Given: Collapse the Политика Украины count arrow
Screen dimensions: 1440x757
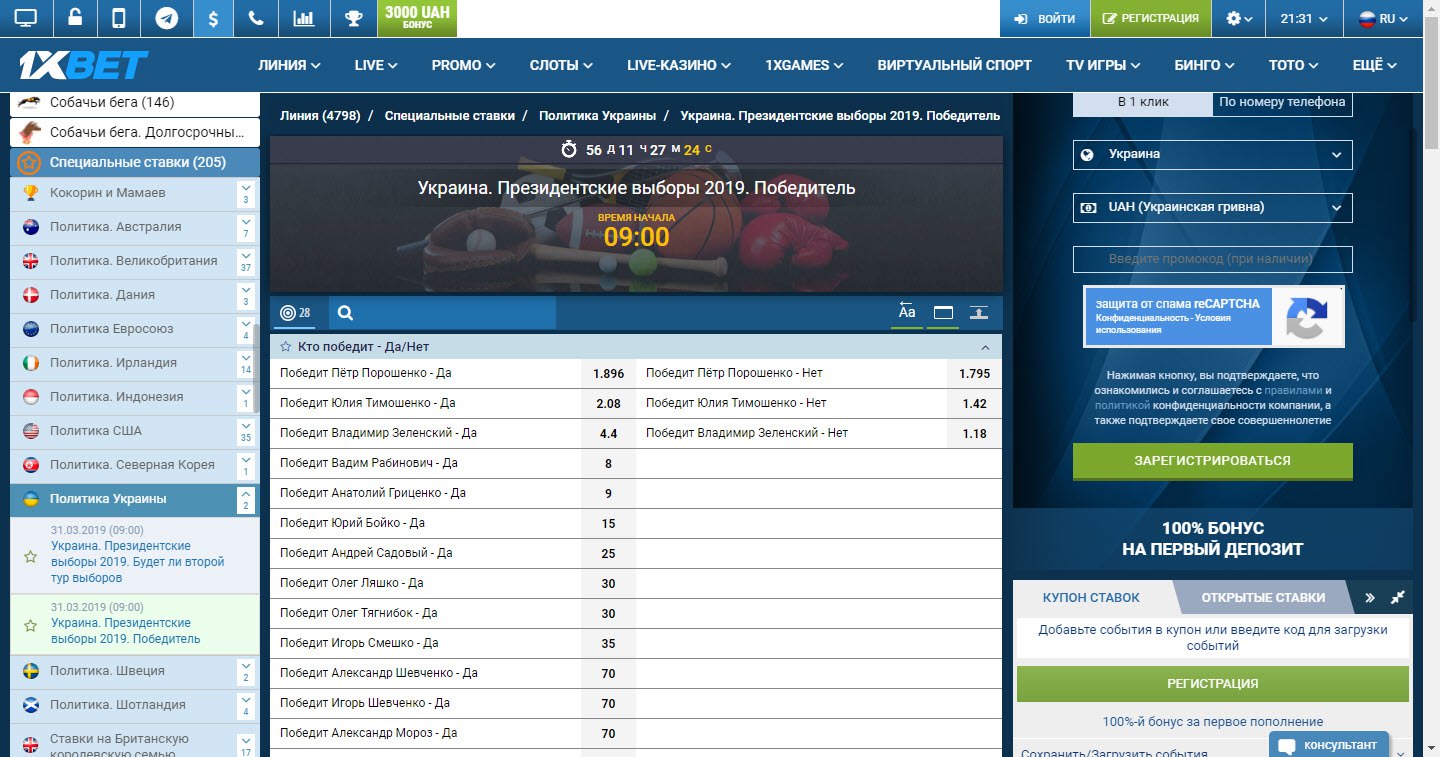Looking at the screenshot, I should [246, 499].
